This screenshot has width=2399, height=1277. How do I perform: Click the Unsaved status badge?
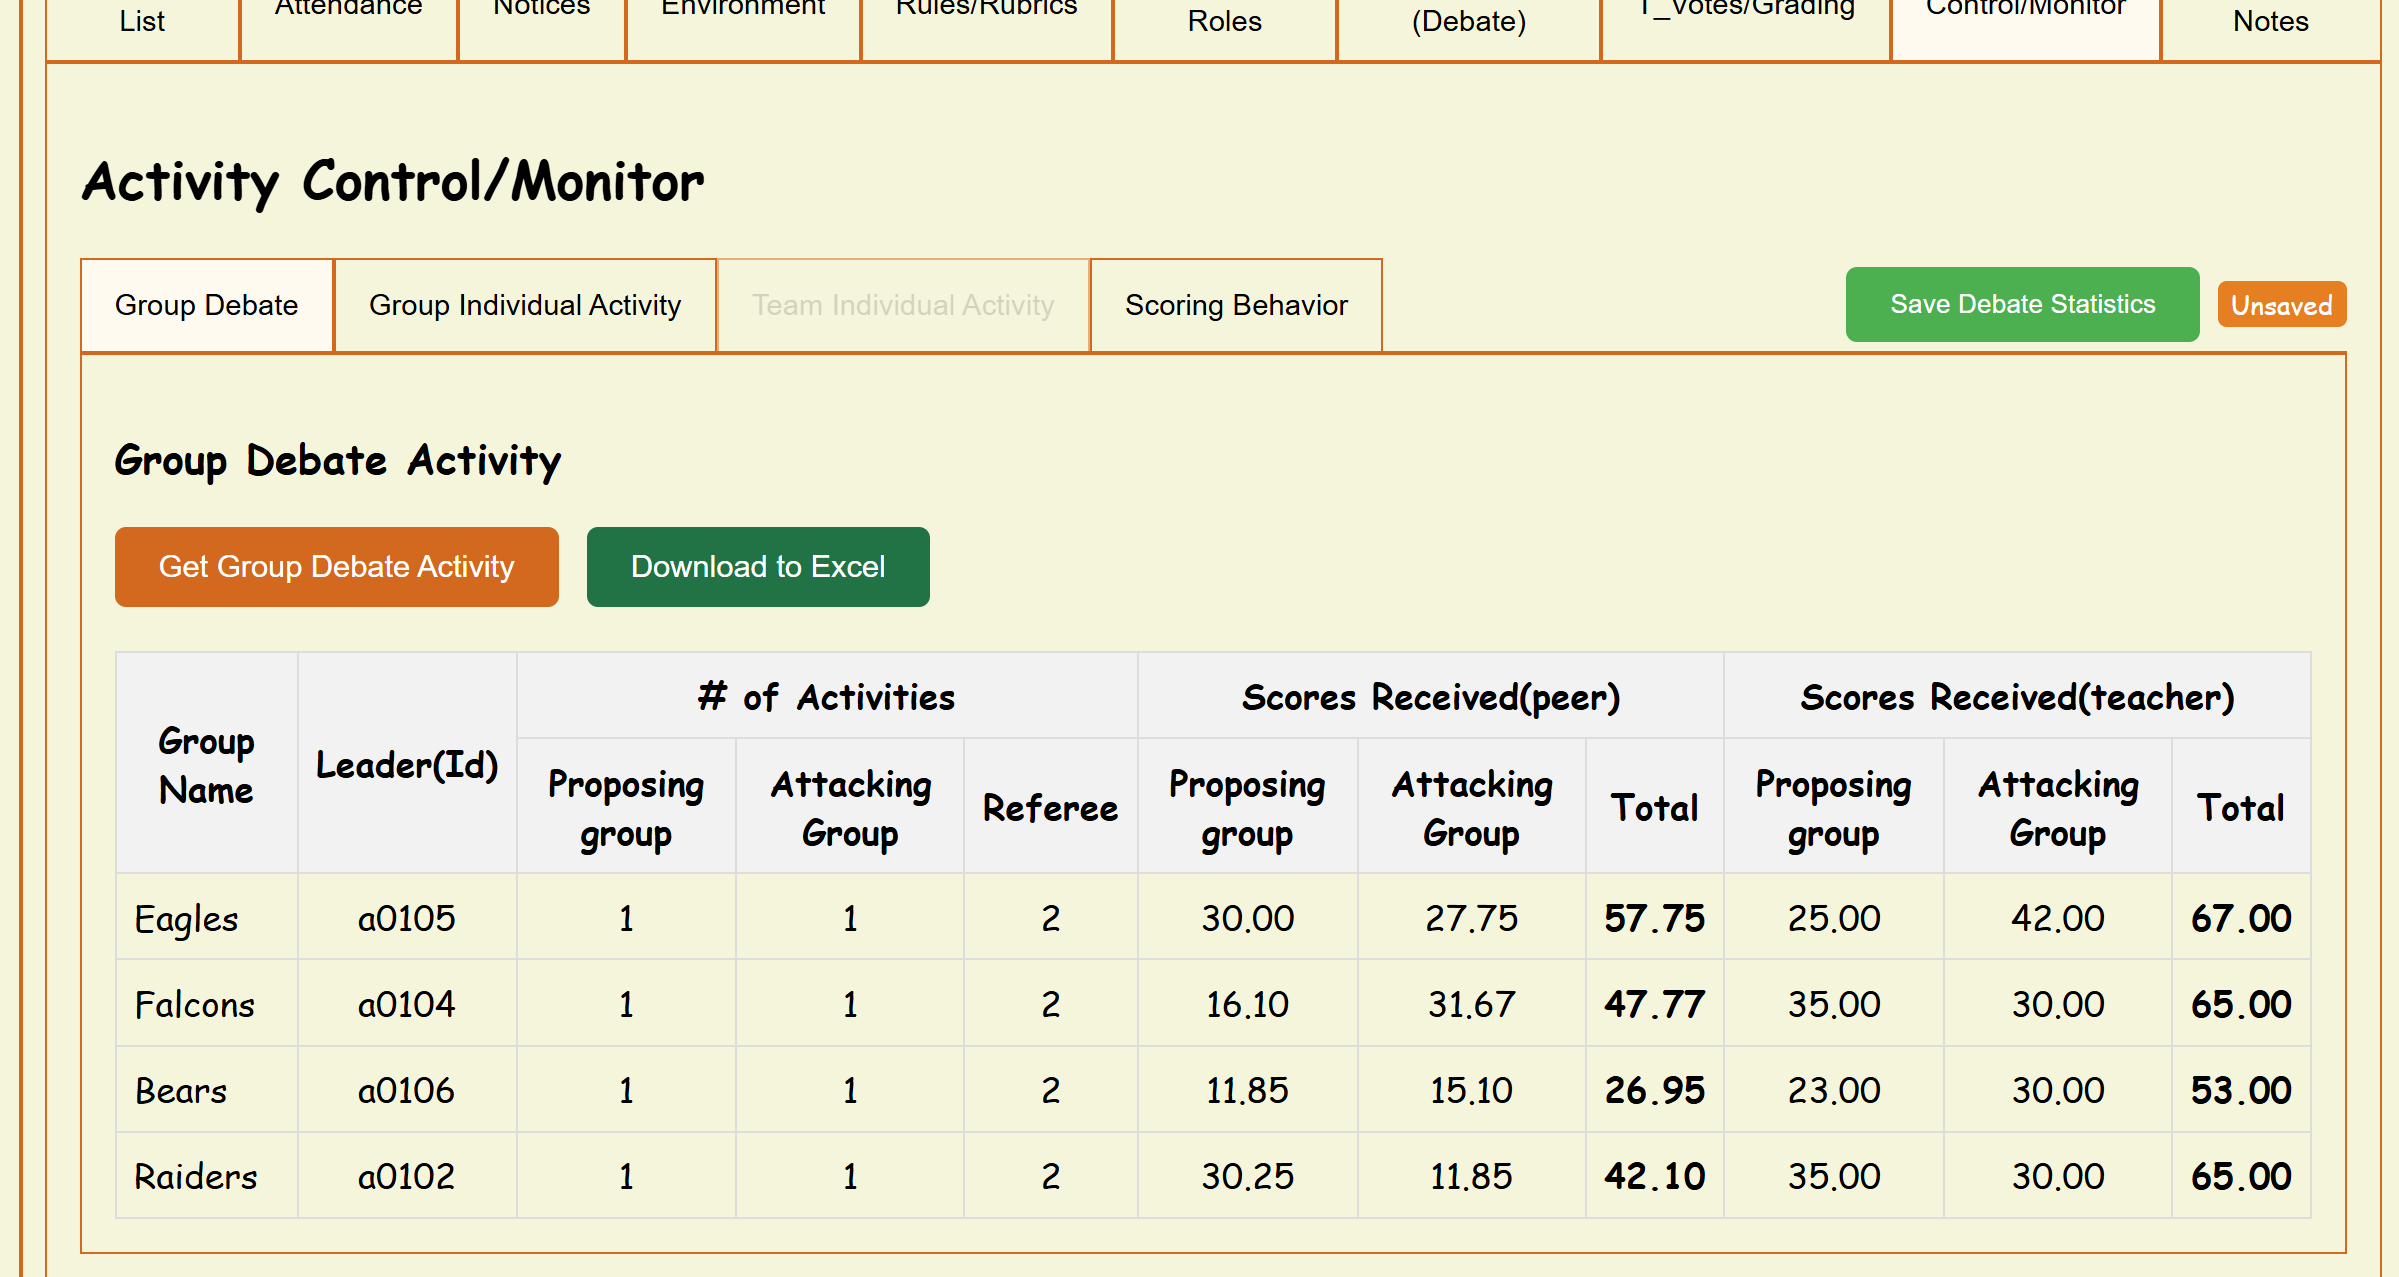(x=2281, y=306)
